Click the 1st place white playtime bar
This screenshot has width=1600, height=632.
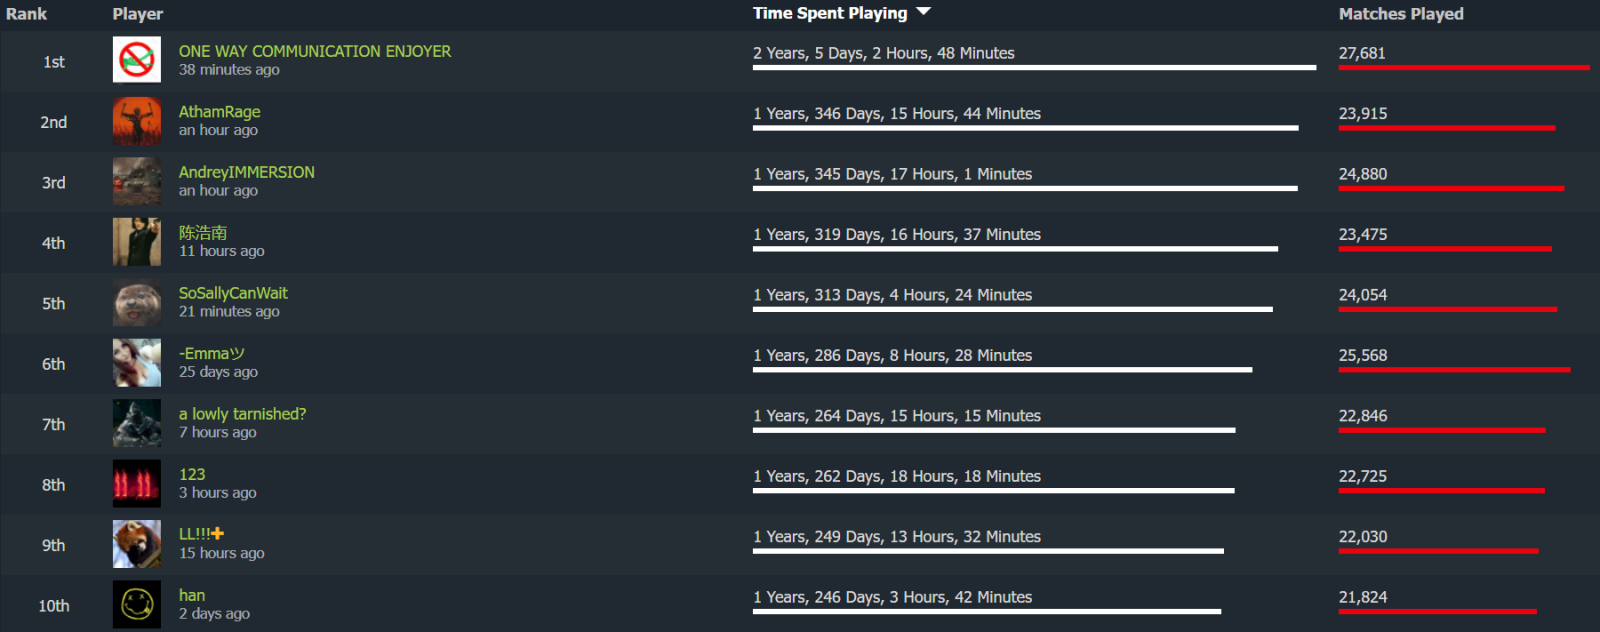coord(1034,68)
